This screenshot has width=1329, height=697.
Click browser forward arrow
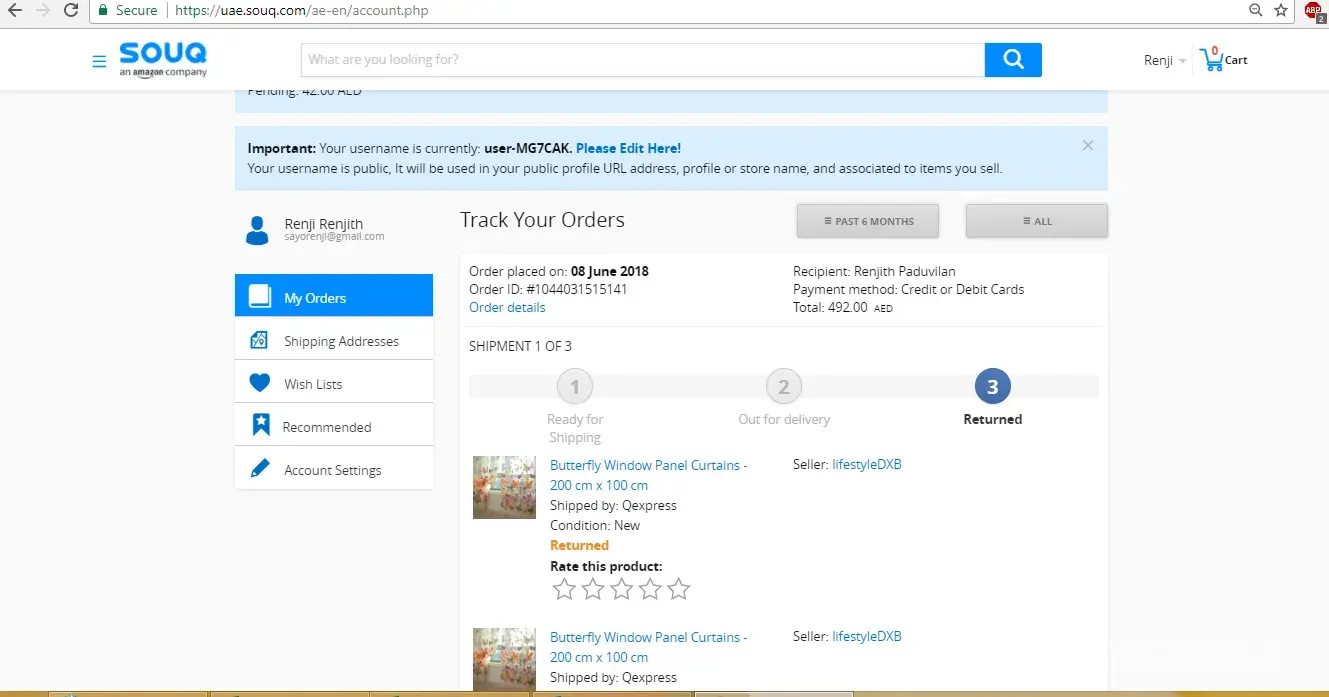43,10
